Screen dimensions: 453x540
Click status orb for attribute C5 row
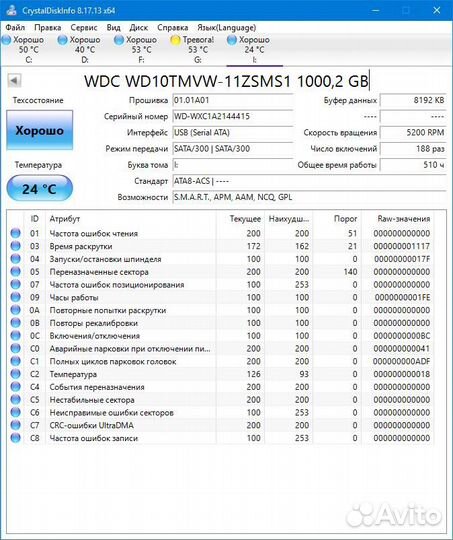[16, 399]
